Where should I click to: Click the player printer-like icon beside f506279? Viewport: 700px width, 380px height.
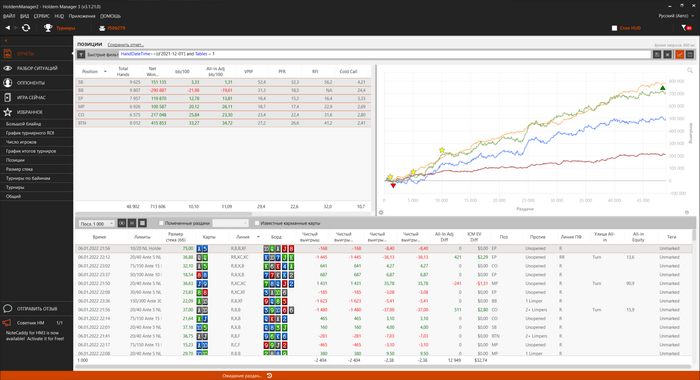(102, 28)
